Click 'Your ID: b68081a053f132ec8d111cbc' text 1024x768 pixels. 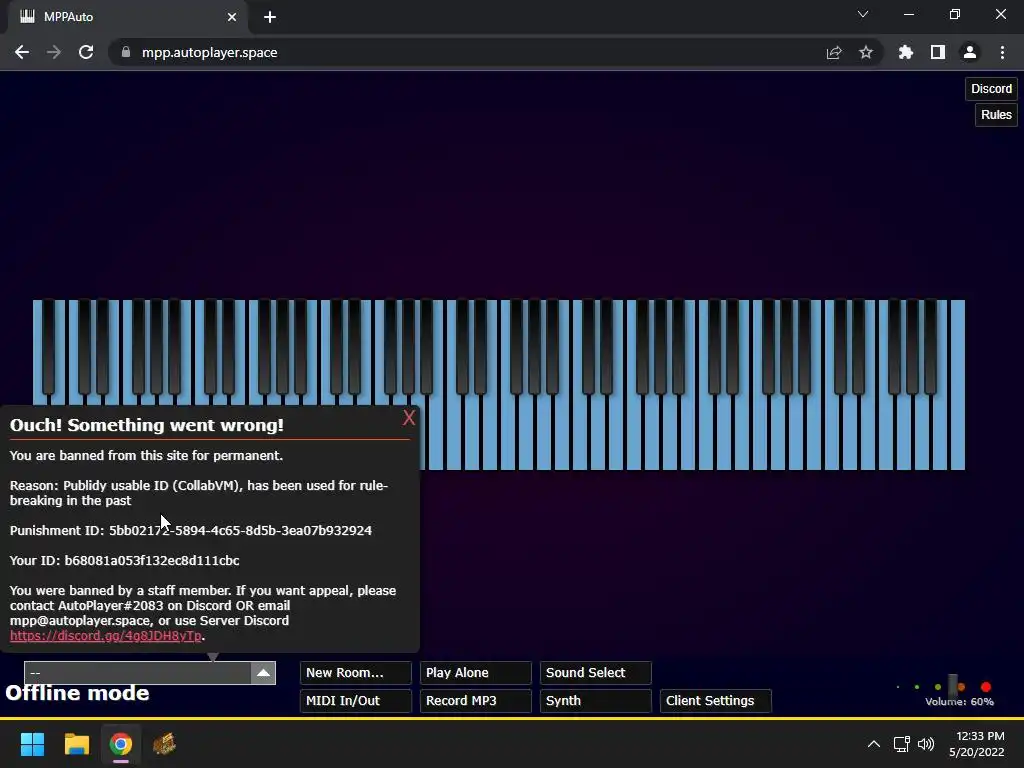click(x=125, y=560)
